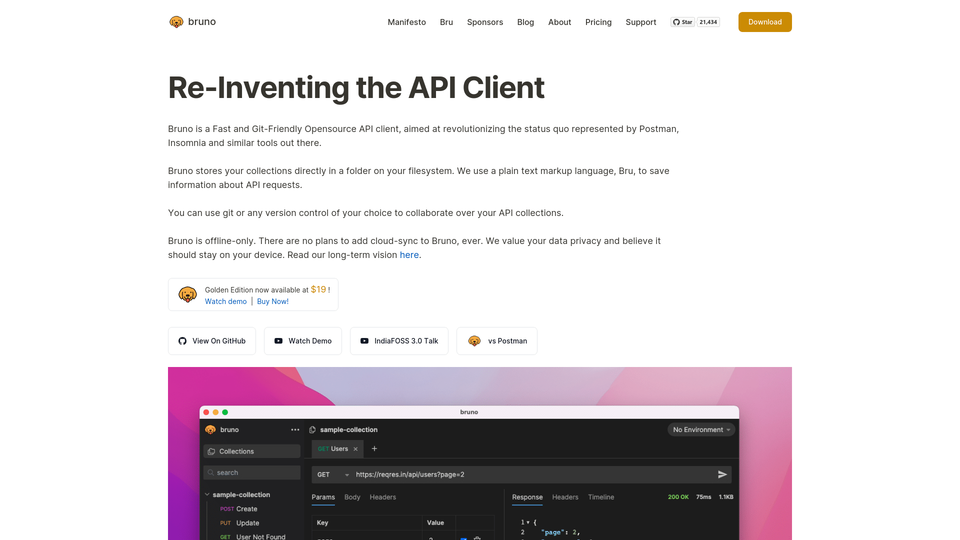Screen dimensions: 960x540
Task: Collapse the sample-collection tree chevron
Action: coord(207,495)
